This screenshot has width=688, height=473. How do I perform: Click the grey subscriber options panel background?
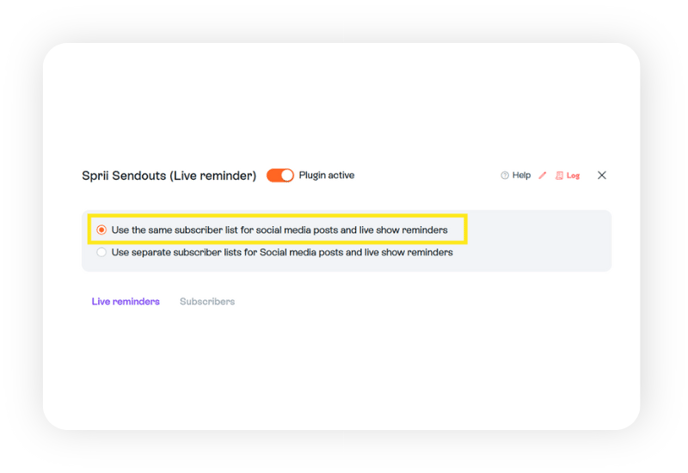tap(535, 240)
